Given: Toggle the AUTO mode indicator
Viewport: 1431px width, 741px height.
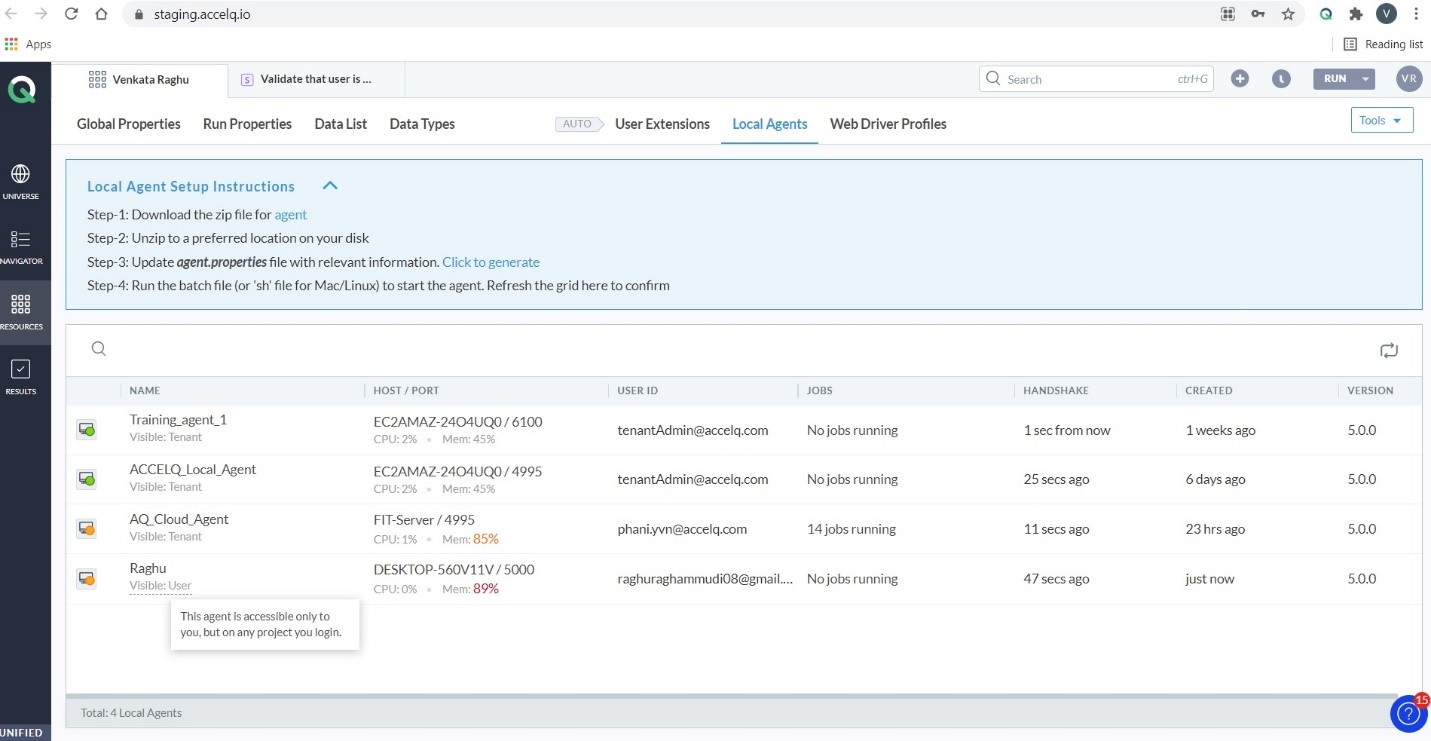Looking at the screenshot, I should [x=577, y=124].
